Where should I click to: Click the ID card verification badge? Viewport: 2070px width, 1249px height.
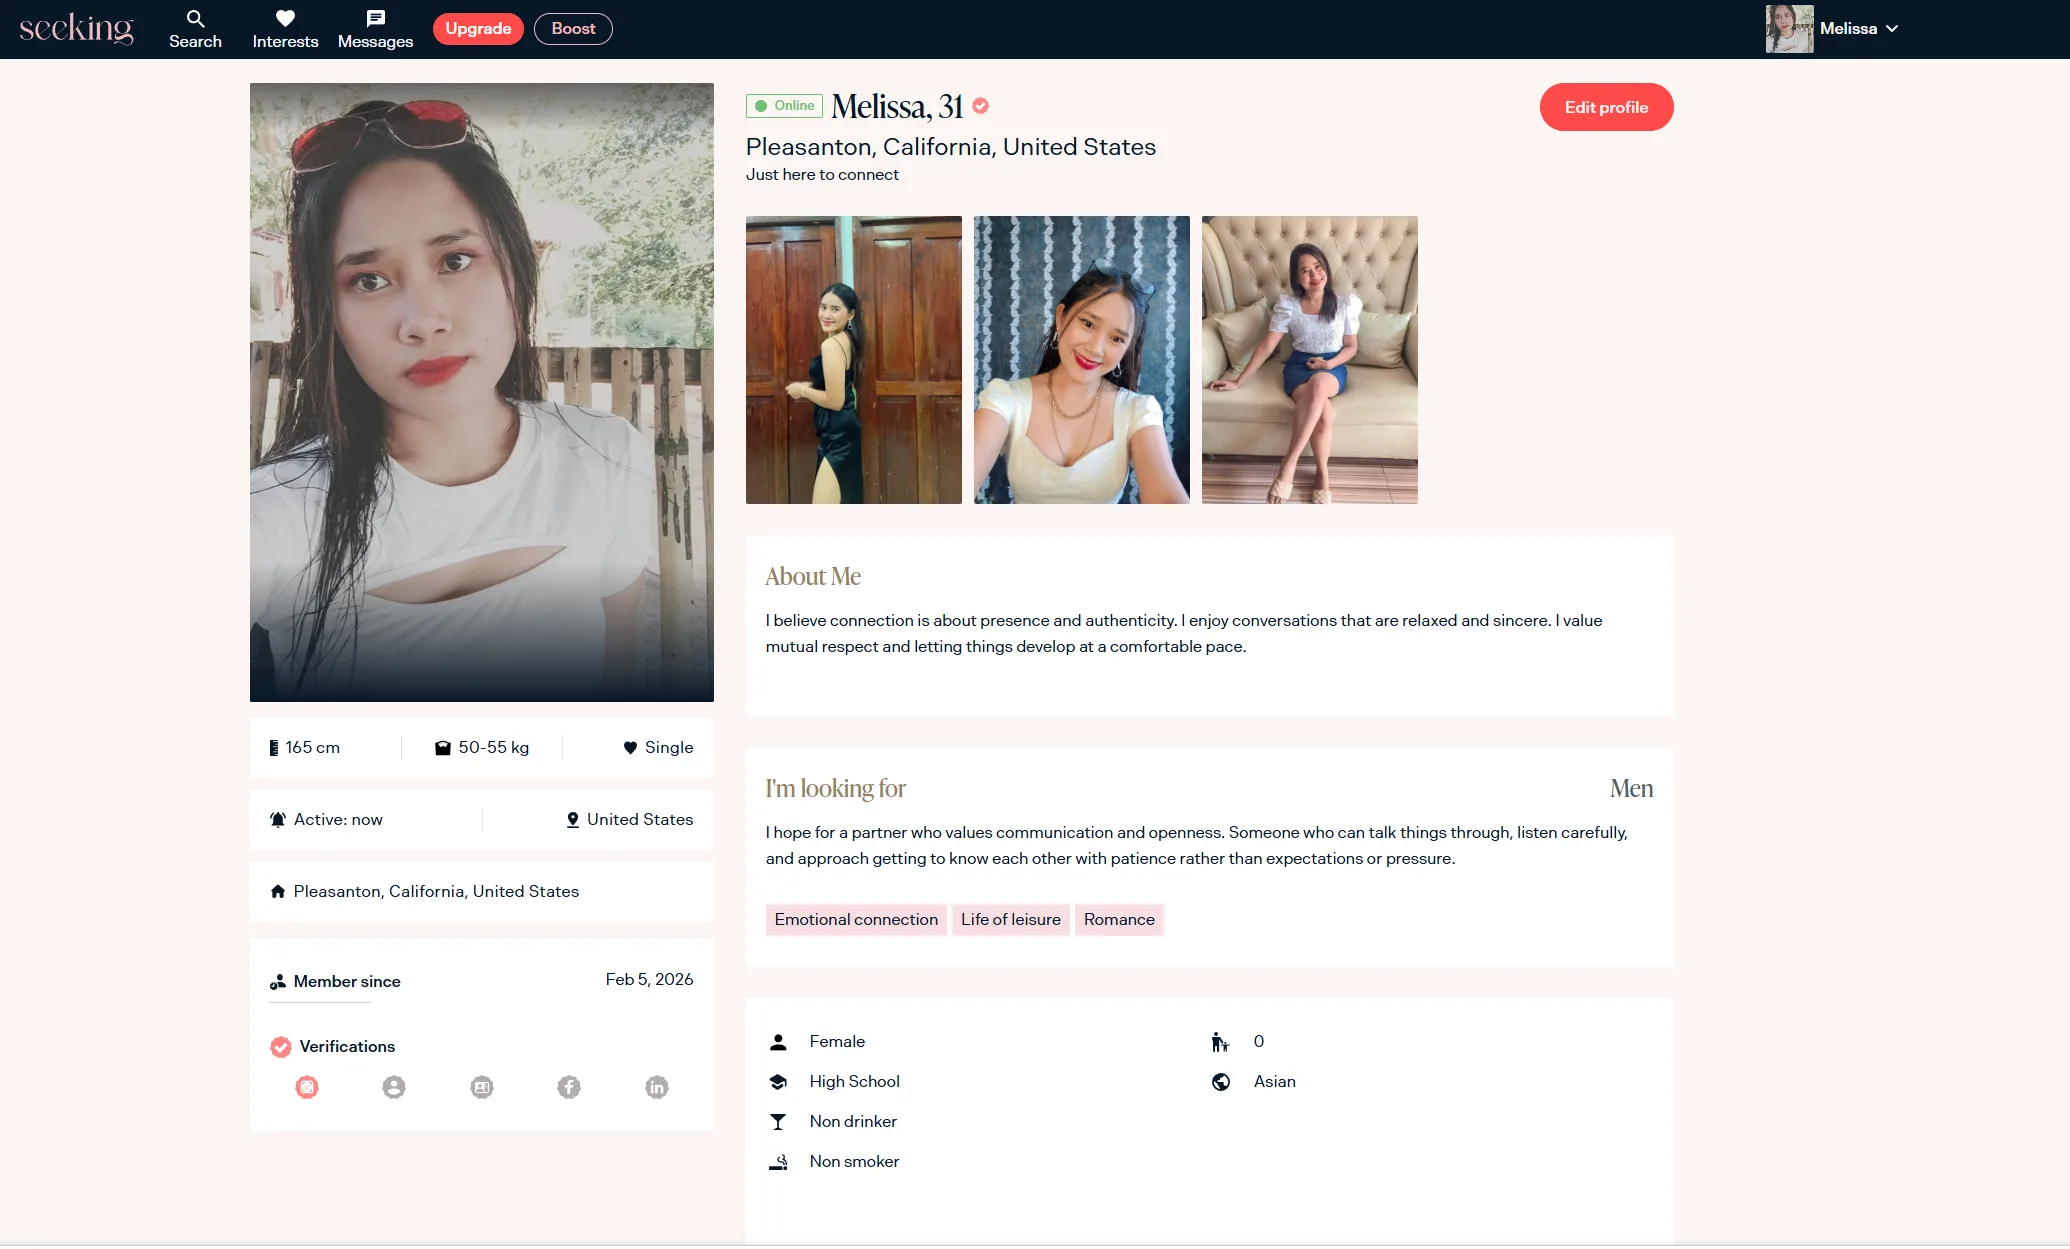pos(482,1087)
